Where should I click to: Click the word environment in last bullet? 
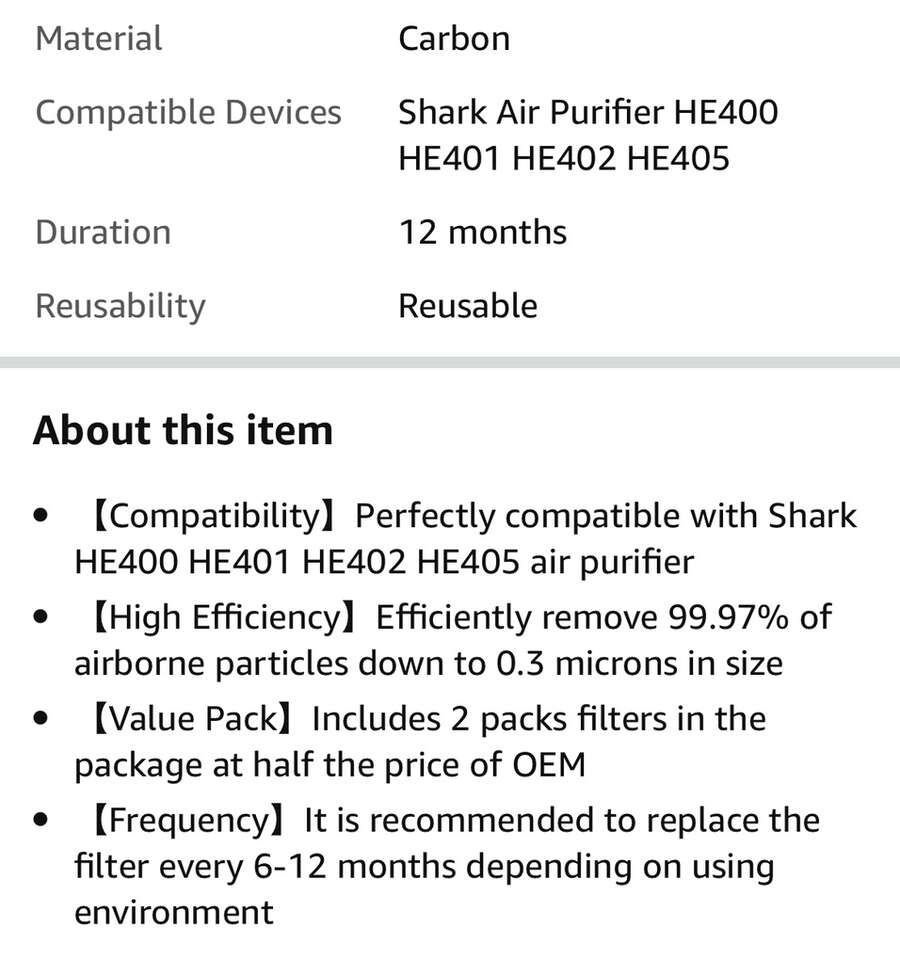tap(173, 912)
